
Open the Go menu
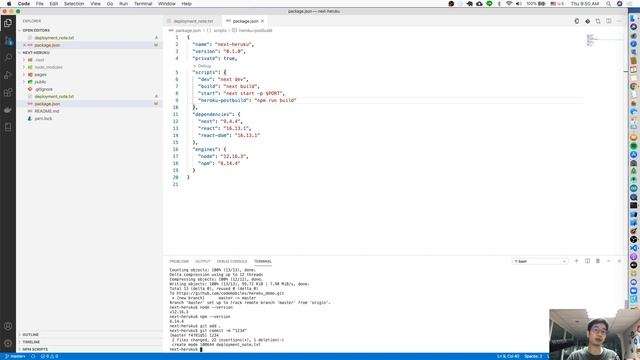pos(110,4)
